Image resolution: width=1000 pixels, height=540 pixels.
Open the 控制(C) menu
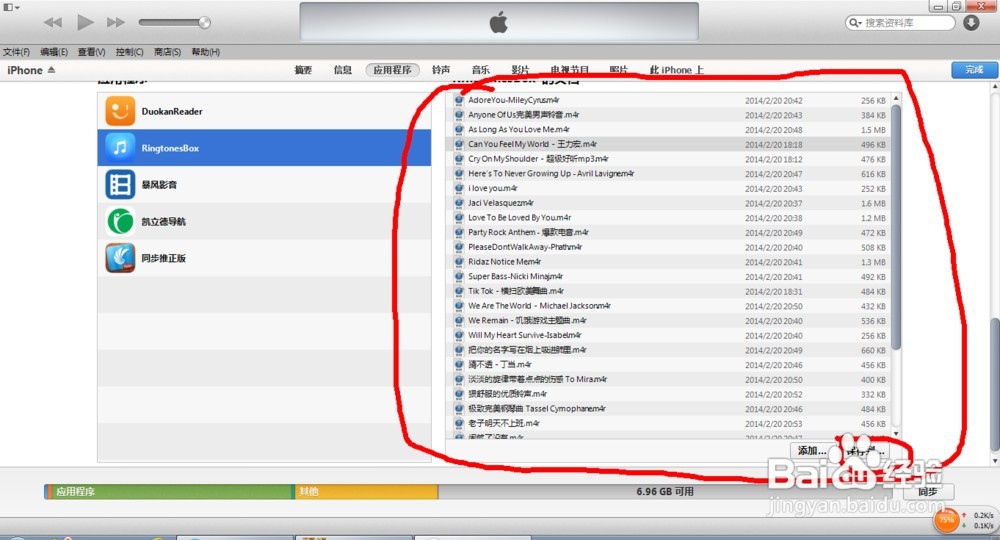coord(129,52)
